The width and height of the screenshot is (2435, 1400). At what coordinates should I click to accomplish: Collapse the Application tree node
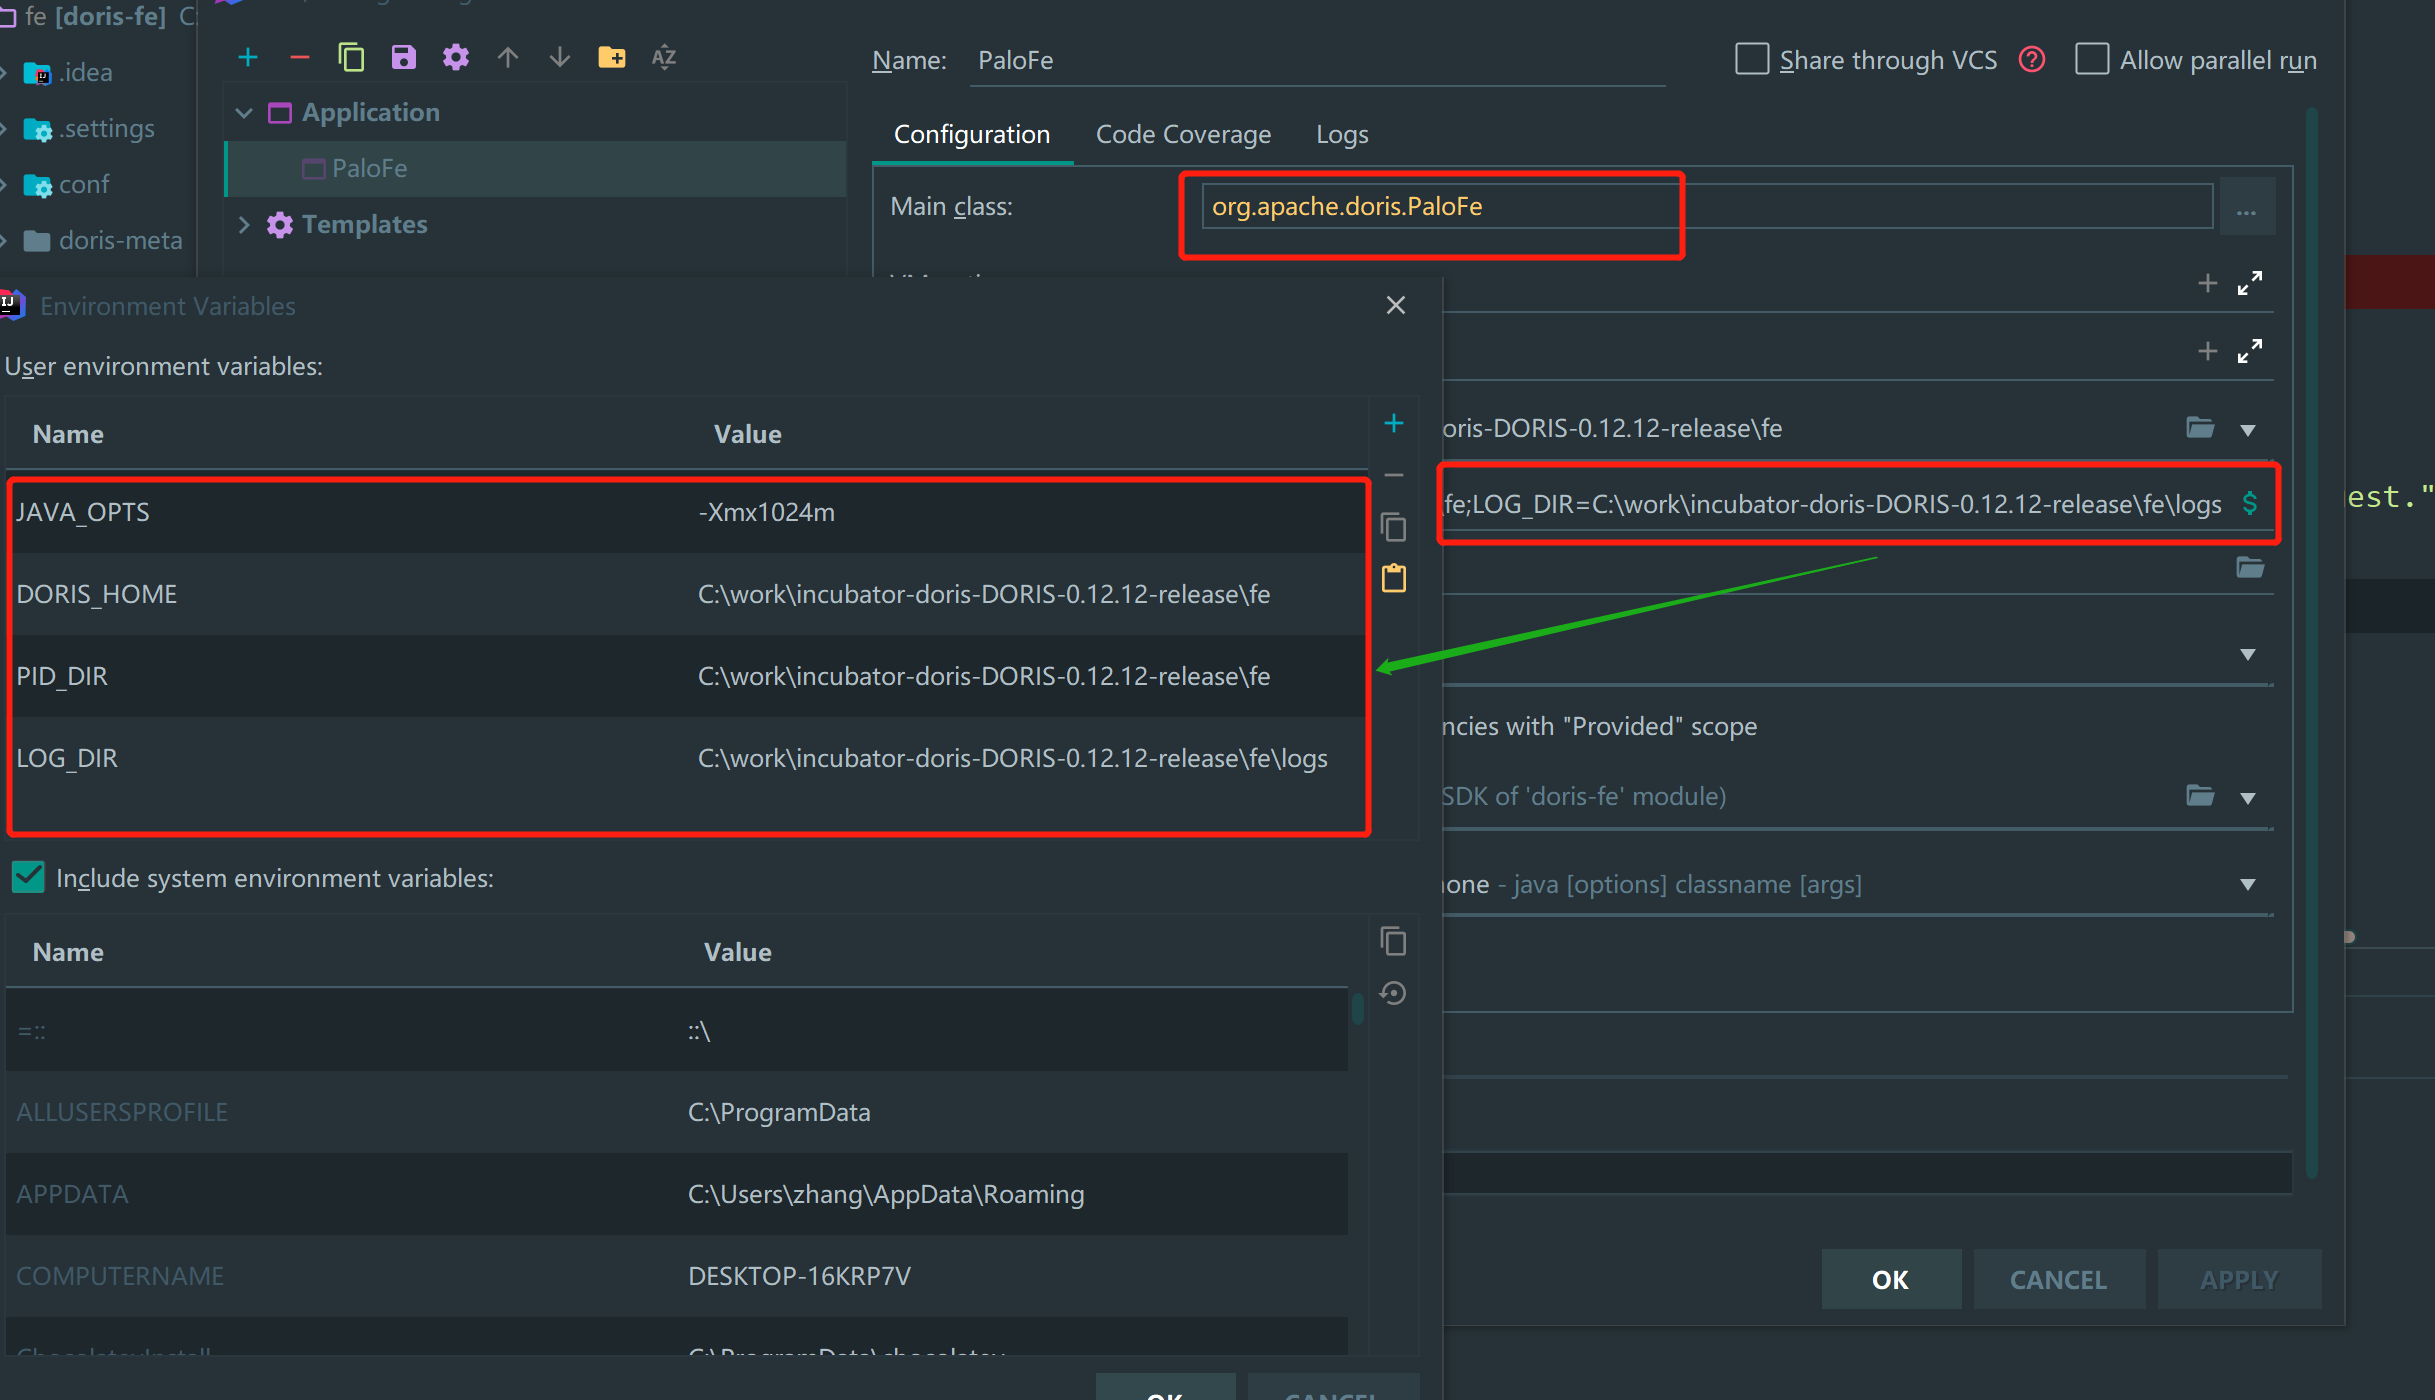pos(243,113)
